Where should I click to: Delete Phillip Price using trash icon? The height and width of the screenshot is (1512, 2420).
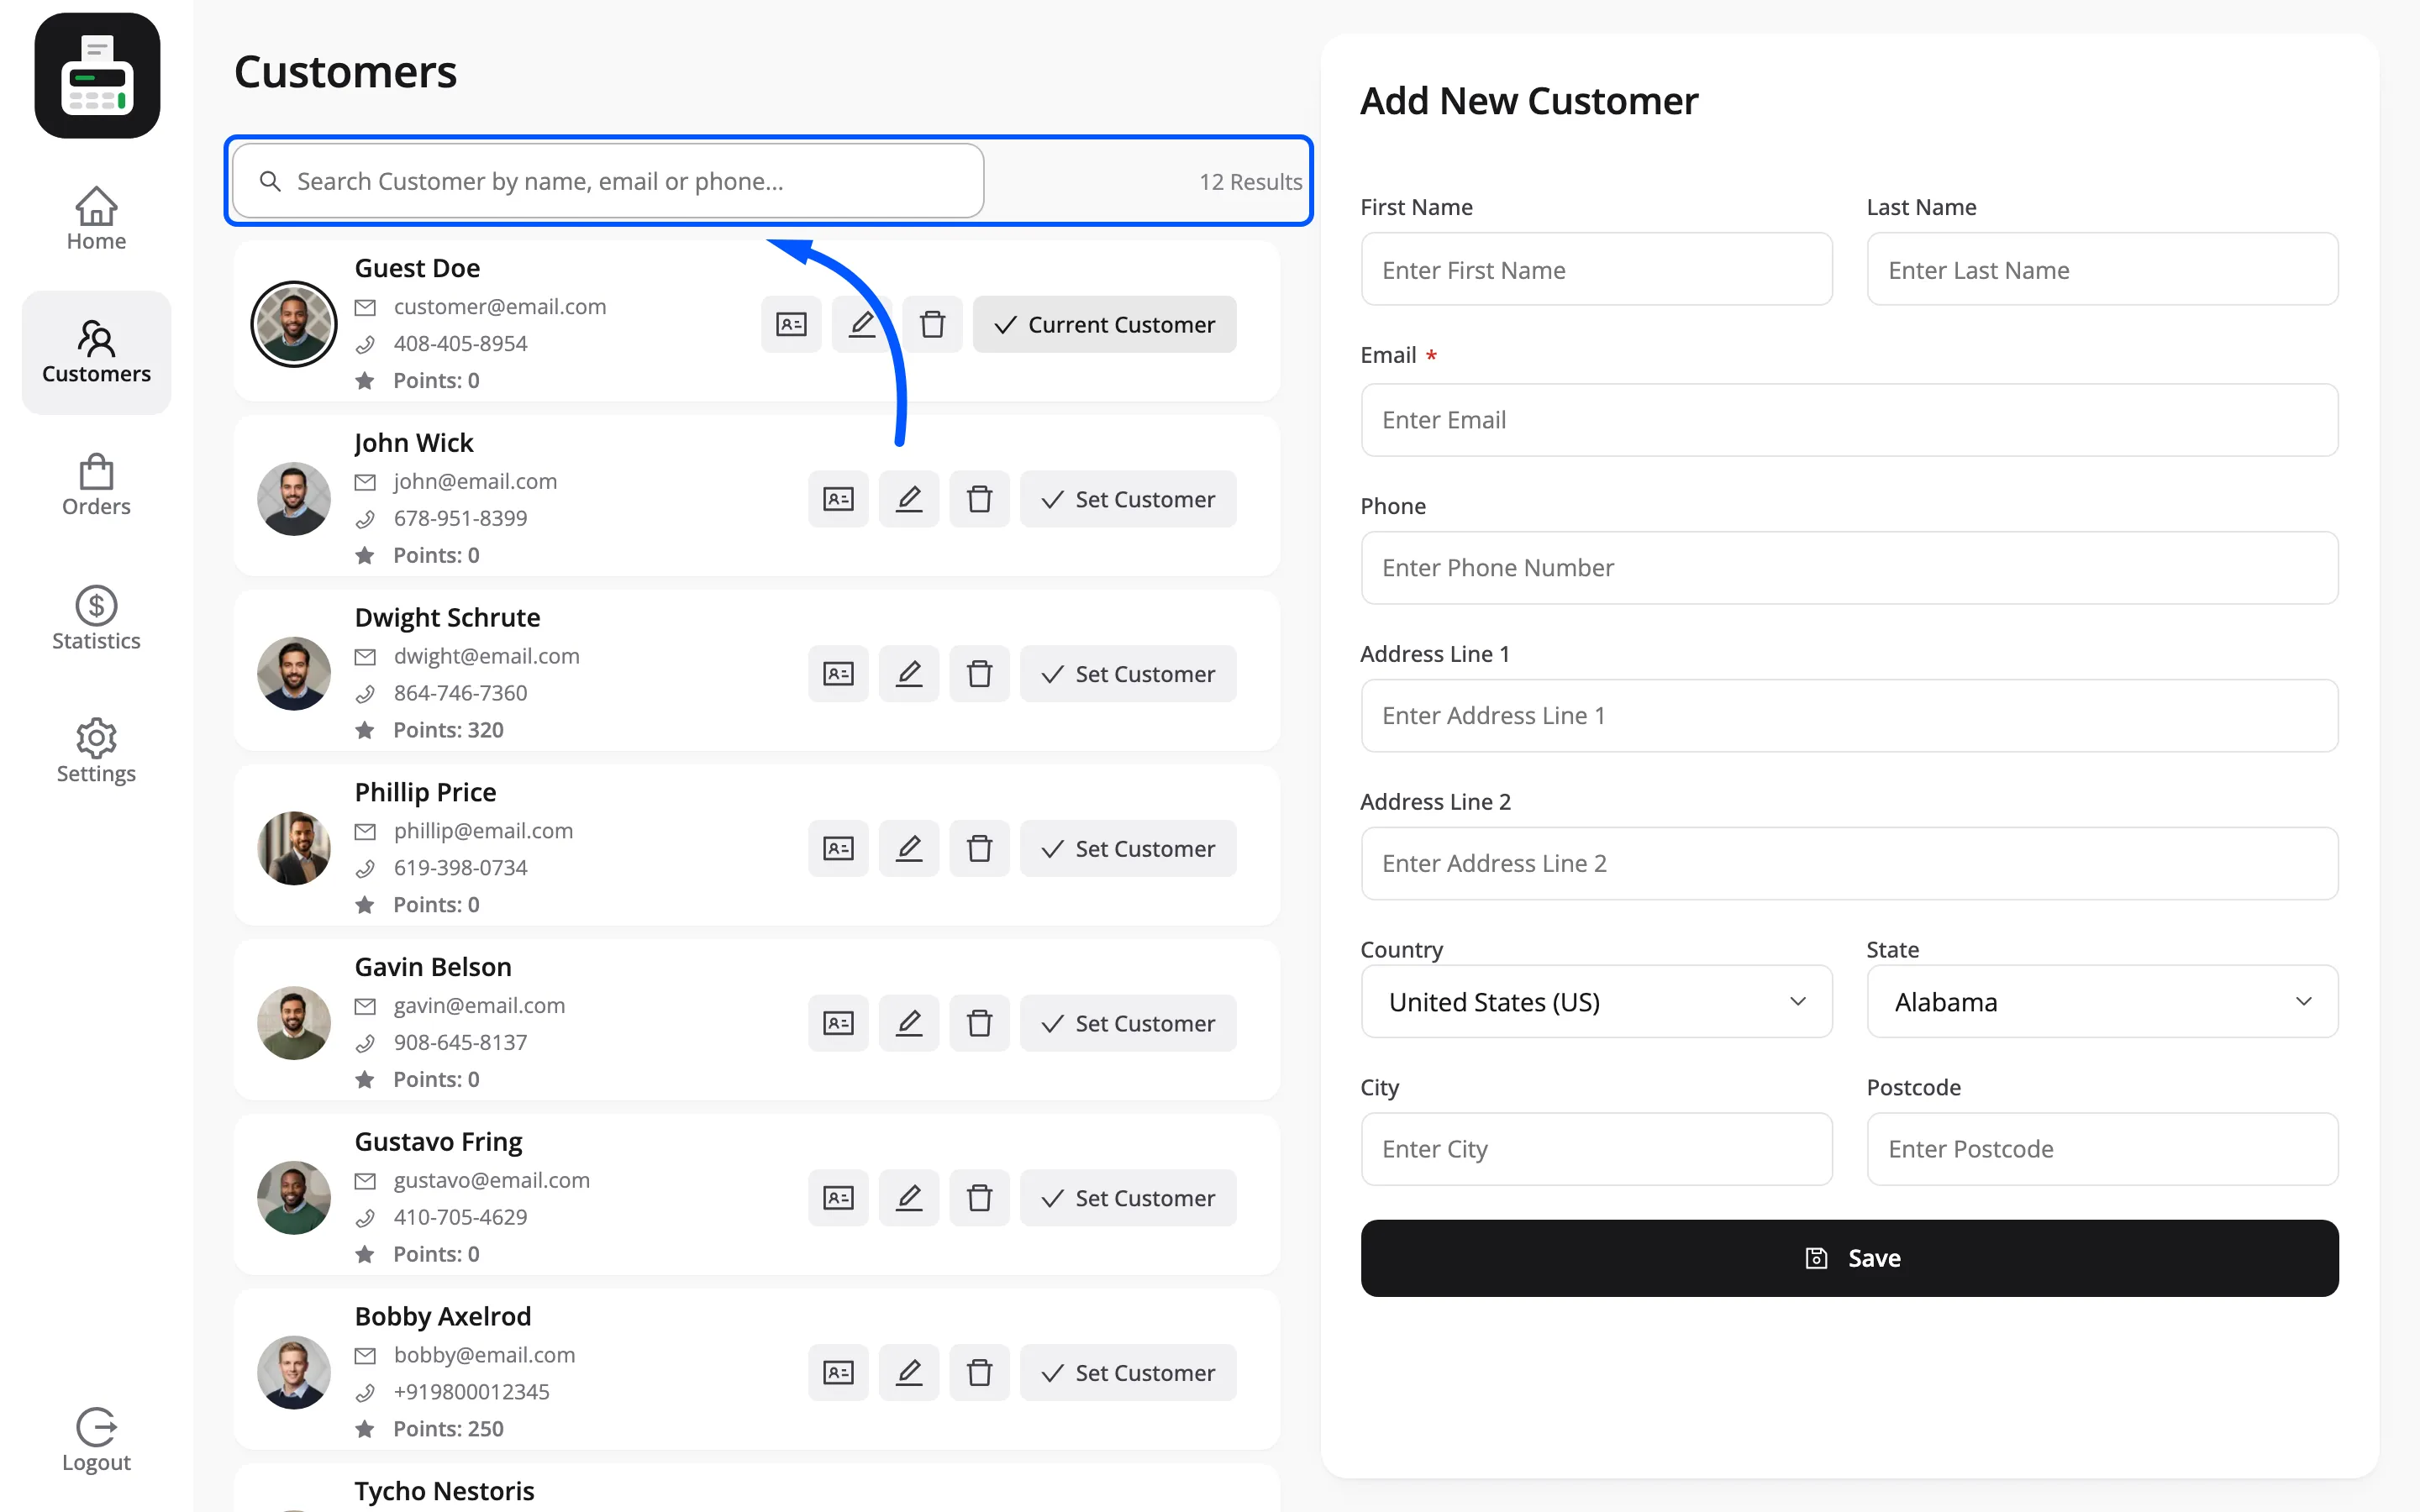pyautogui.click(x=979, y=849)
